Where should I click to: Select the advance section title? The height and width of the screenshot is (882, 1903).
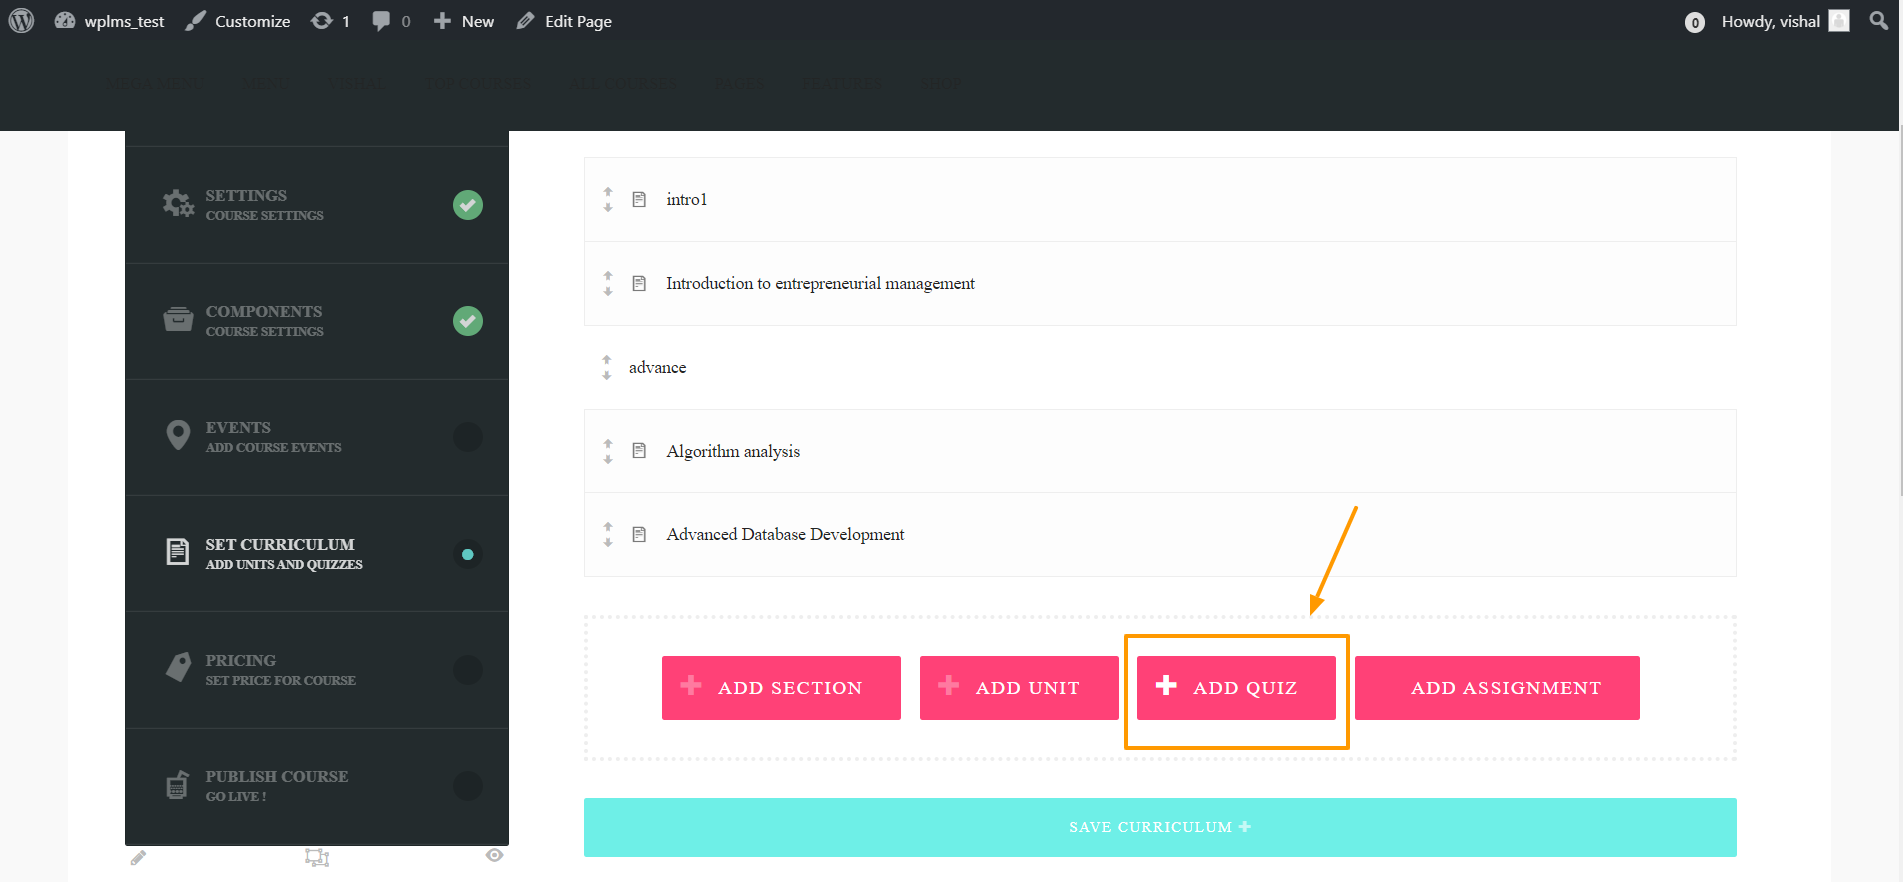[x=658, y=368]
